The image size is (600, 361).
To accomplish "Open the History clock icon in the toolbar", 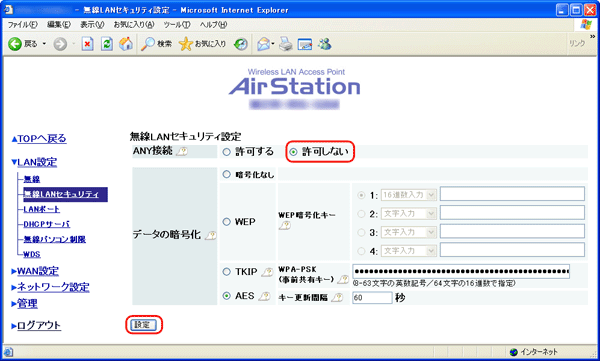I will pos(241,44).
